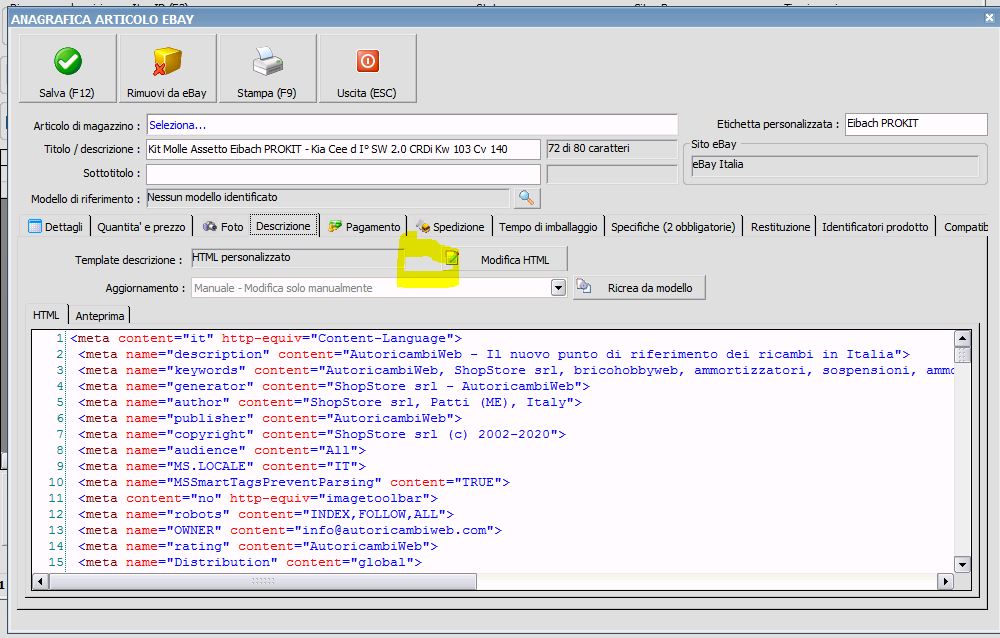The height and width of the screenshot is (638, 1000).
Task: Click the magnifier next to Modello di riferimento
Action: (x=526, y=198)
